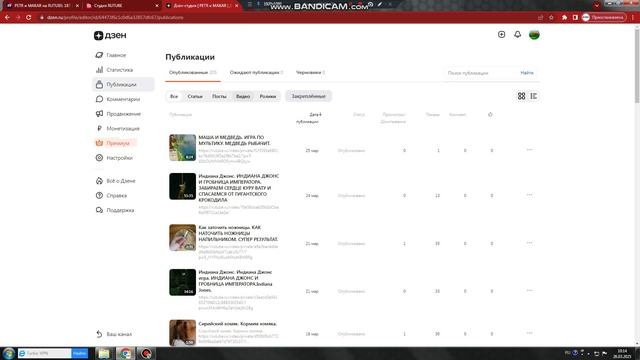Show Закреплённые publications

309,96
